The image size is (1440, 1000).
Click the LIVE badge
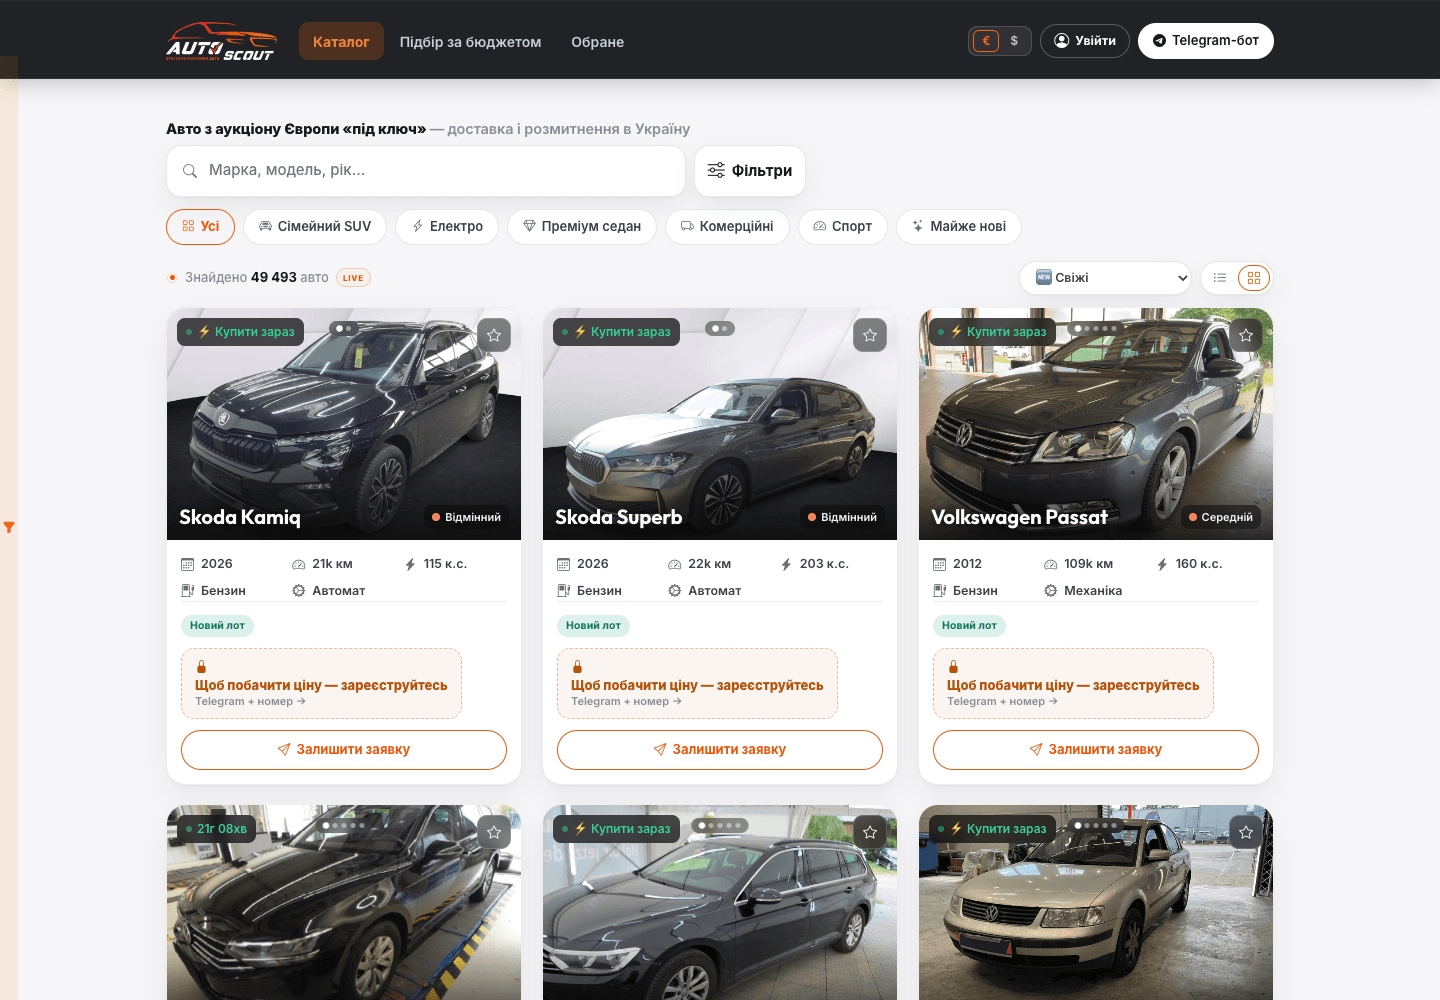353,278
